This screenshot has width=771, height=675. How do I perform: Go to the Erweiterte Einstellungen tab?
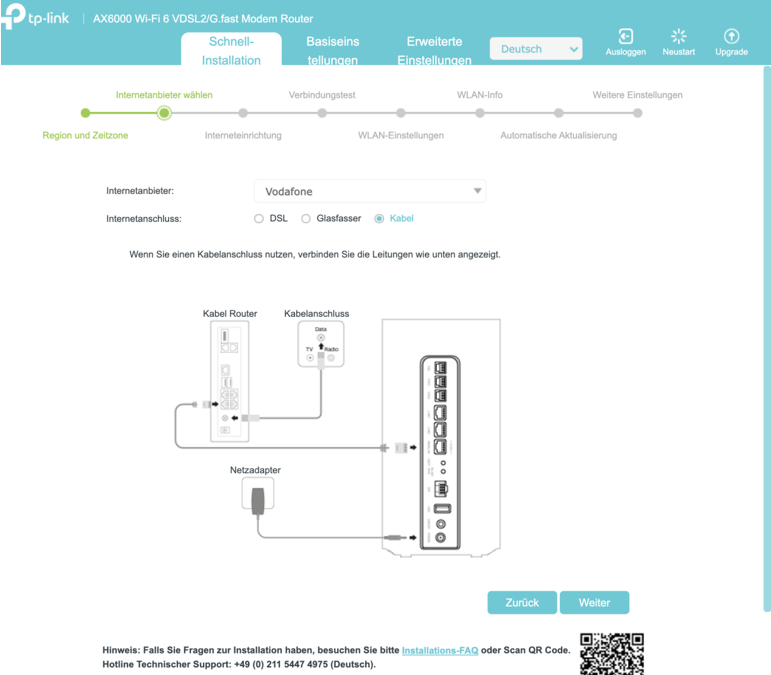click(434, 51)
